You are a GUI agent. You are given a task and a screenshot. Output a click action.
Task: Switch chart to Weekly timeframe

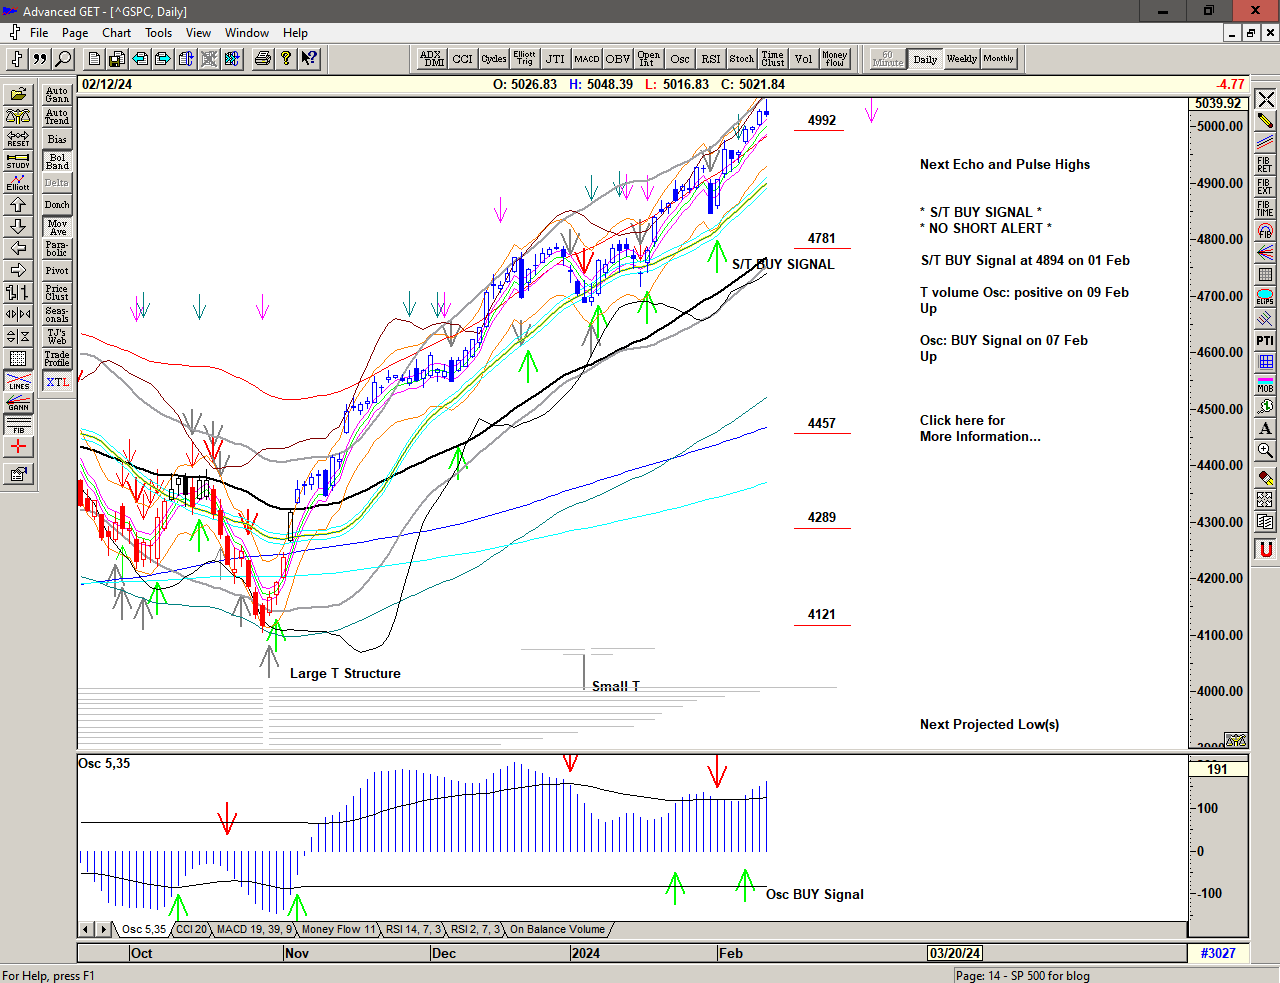[x=961, y=59]
